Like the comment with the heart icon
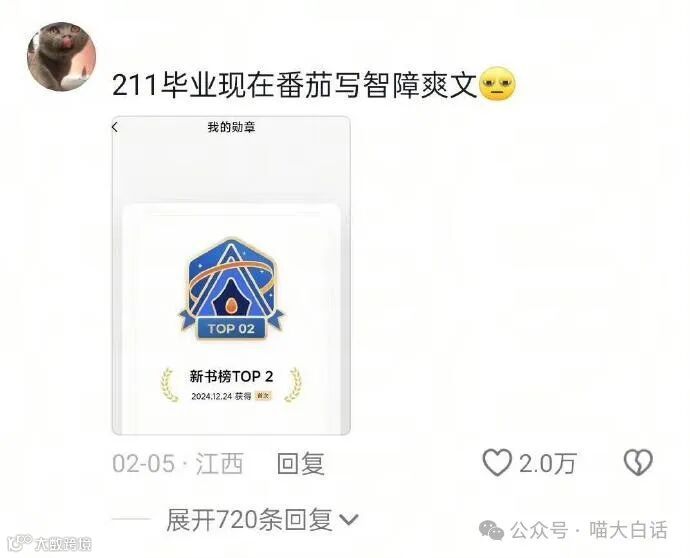This screenshot has width=690, height=558. (497, 463)
